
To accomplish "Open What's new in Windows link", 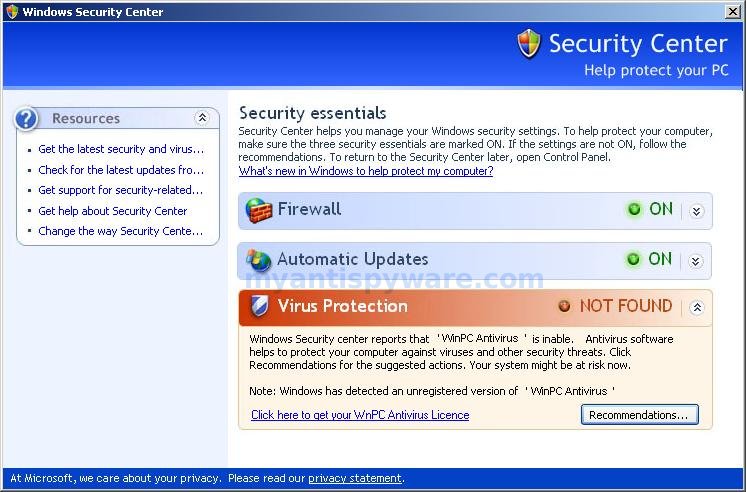I will click(366, 171).
